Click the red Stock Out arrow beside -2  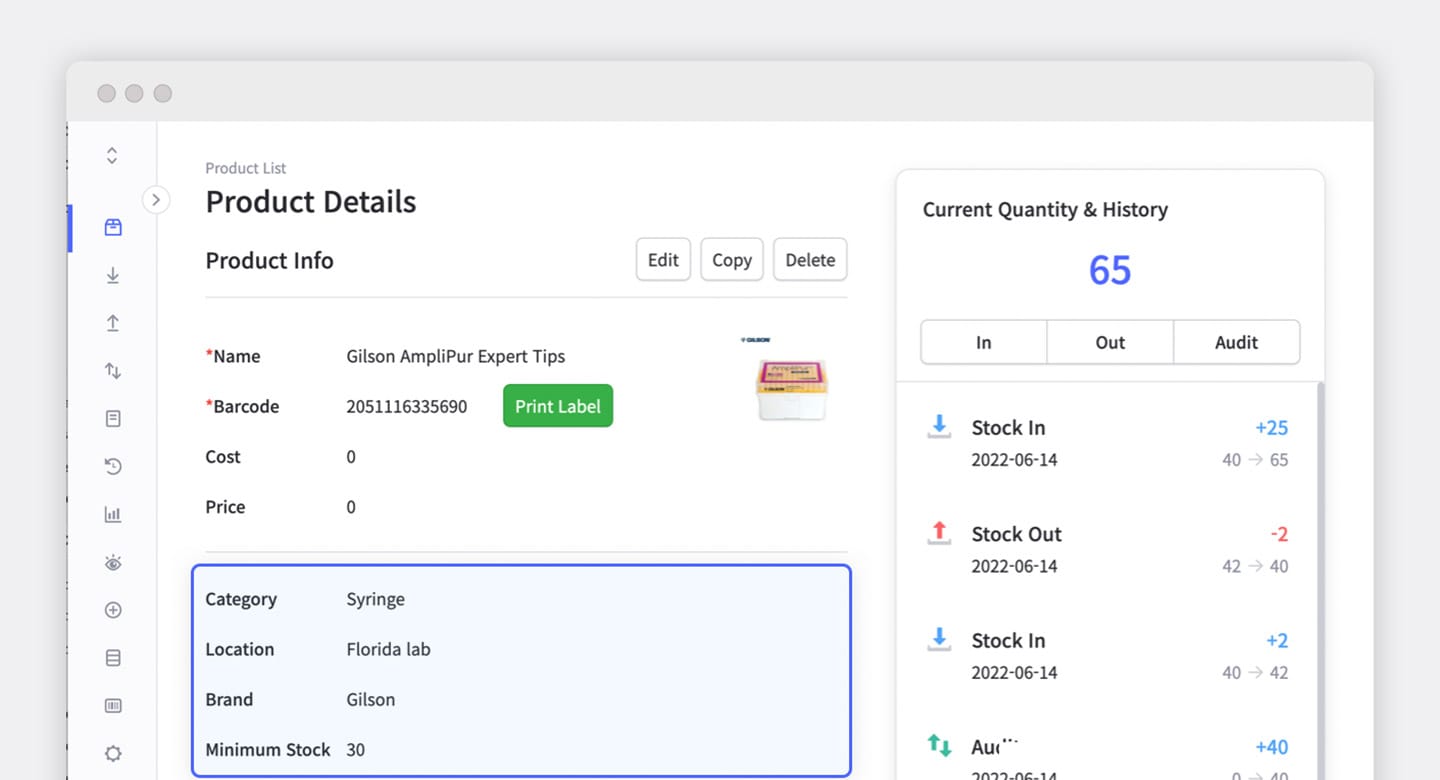[938, 533]
